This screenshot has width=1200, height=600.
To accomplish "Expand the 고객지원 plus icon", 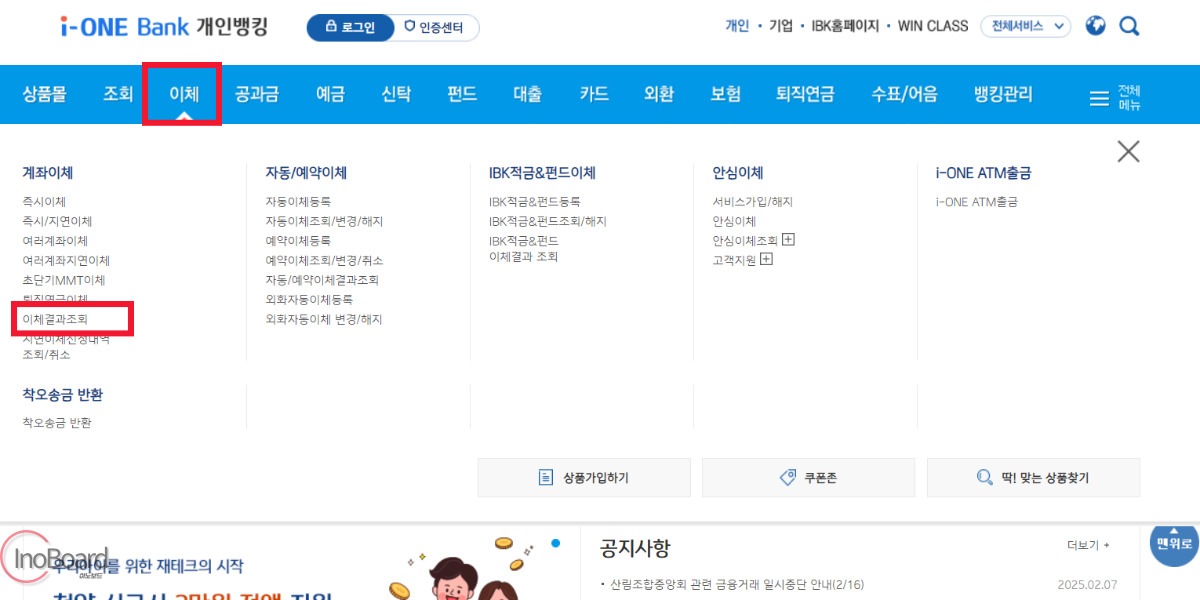I will click(x=767, y=259).
